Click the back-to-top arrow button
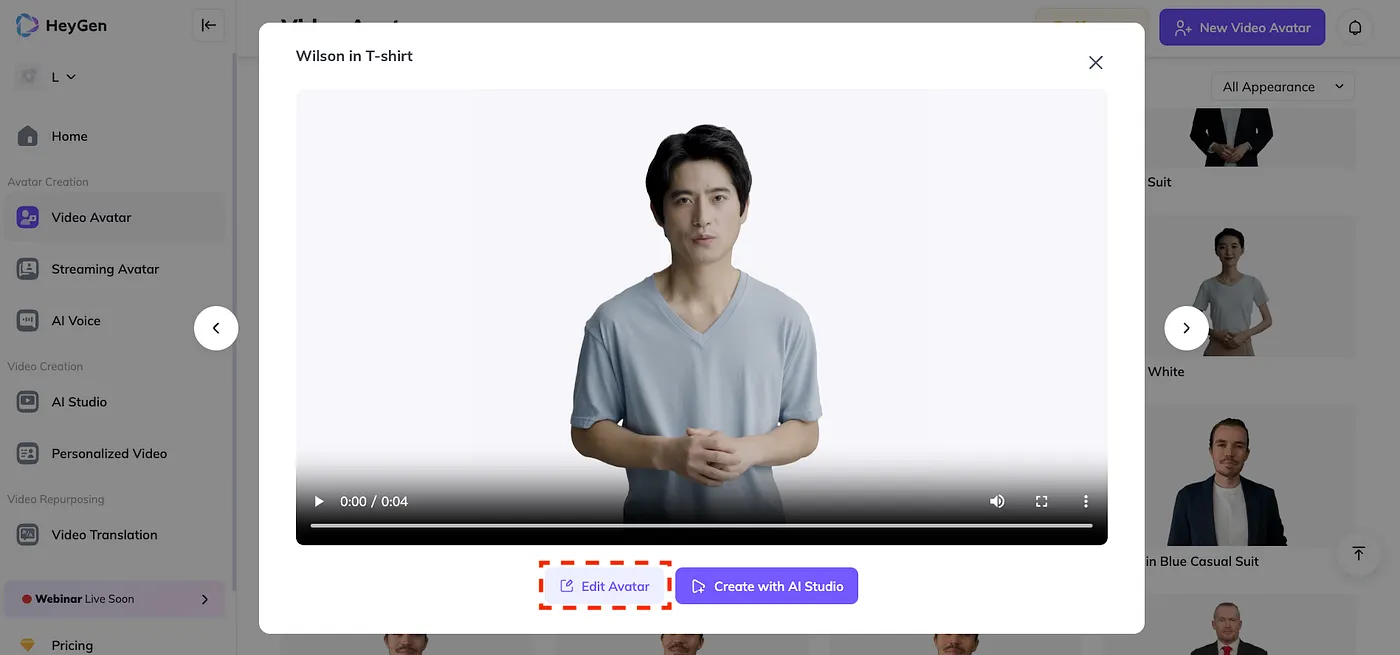The height and width of the screenshot is (655, 1400). [x=1358, y=553]
